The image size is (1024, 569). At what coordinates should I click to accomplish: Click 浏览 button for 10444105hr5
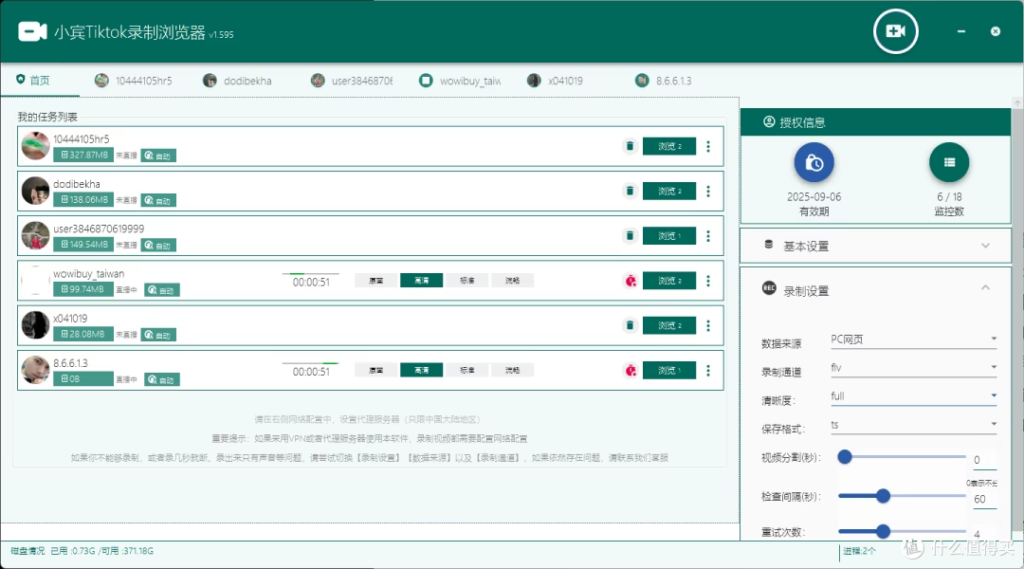[669, 146]
